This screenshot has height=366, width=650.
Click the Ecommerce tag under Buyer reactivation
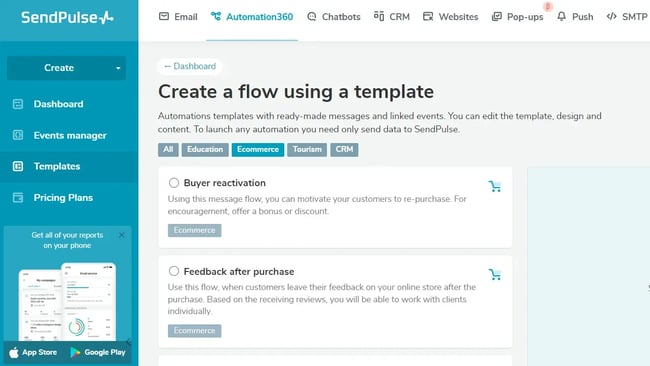tap(194, 230)
